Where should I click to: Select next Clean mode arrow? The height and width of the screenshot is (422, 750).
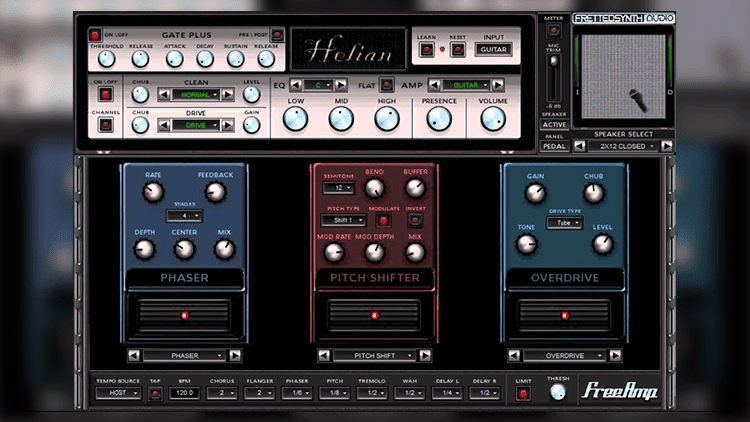pyautogui.click(x=228, y=95)
